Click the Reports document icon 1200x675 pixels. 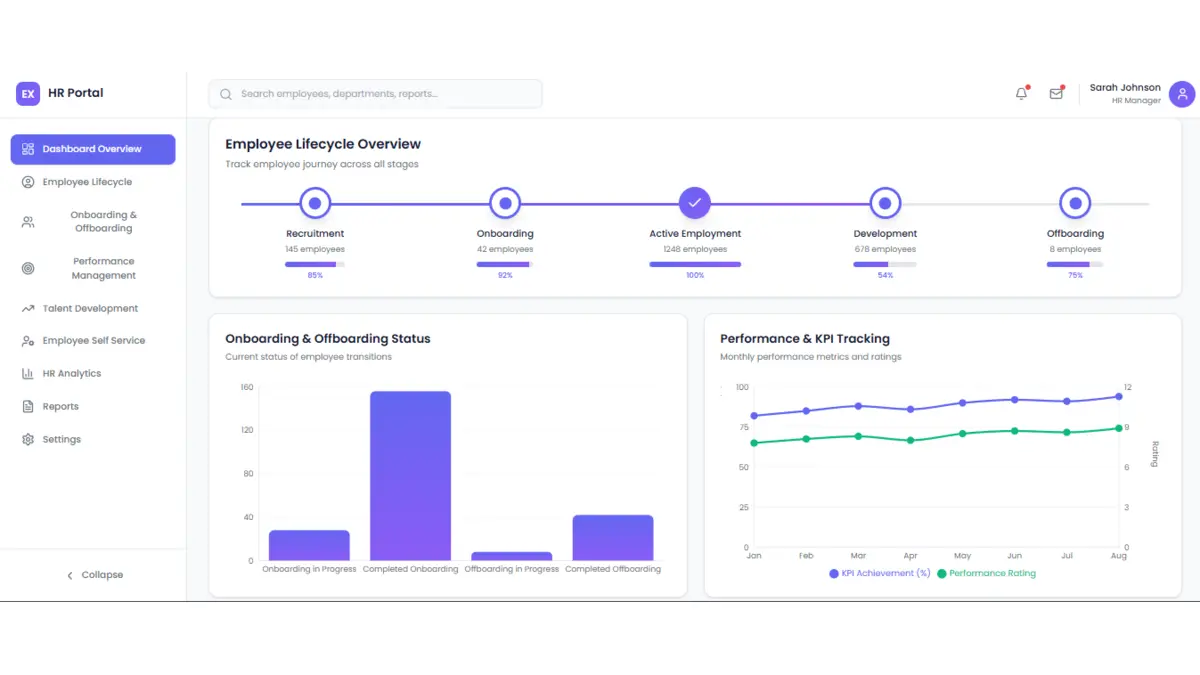28,407
